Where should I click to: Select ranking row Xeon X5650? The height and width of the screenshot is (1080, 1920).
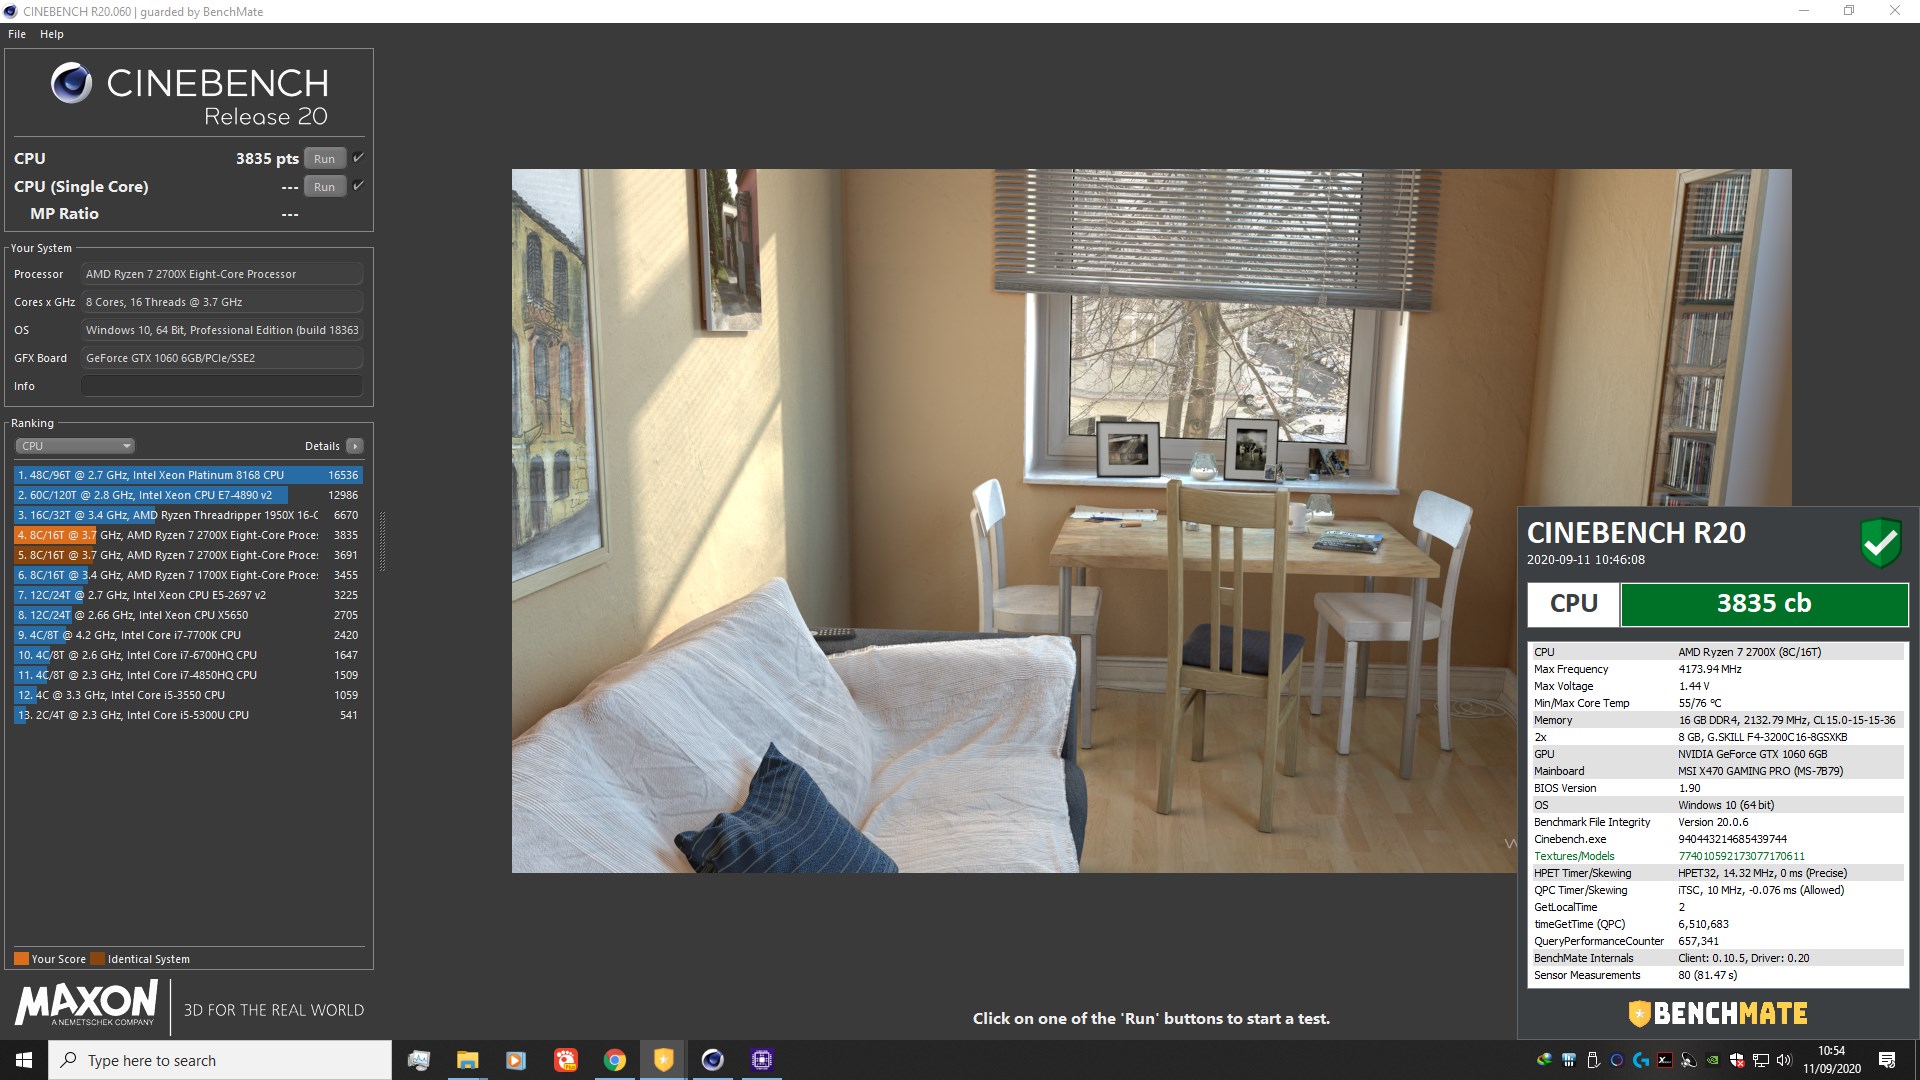pos(188,615)
